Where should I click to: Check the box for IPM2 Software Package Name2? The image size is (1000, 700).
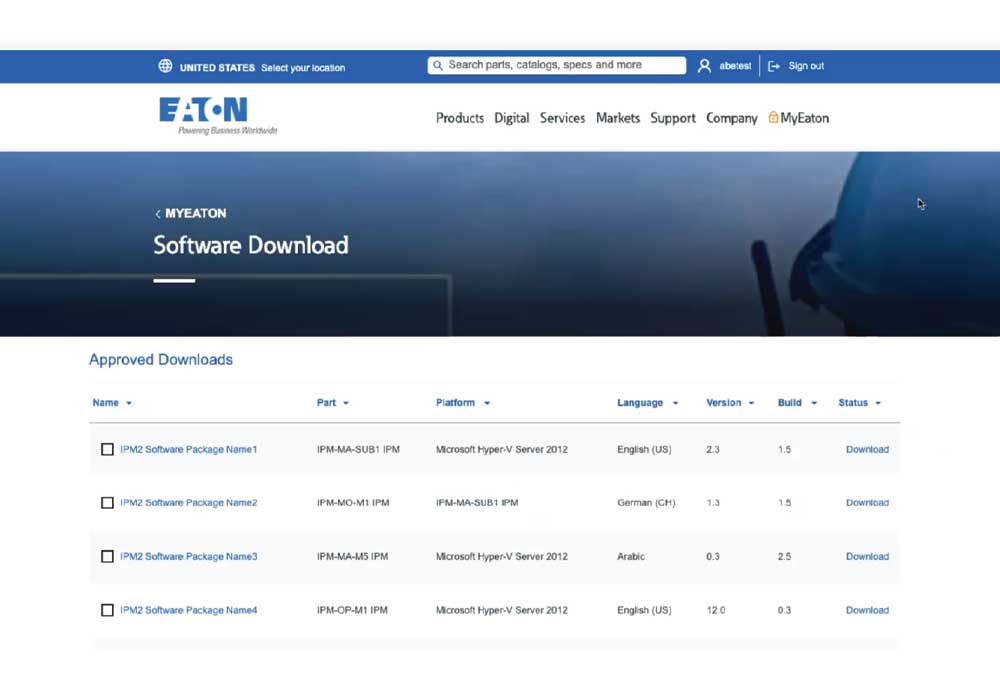click(x=107, y=503)
